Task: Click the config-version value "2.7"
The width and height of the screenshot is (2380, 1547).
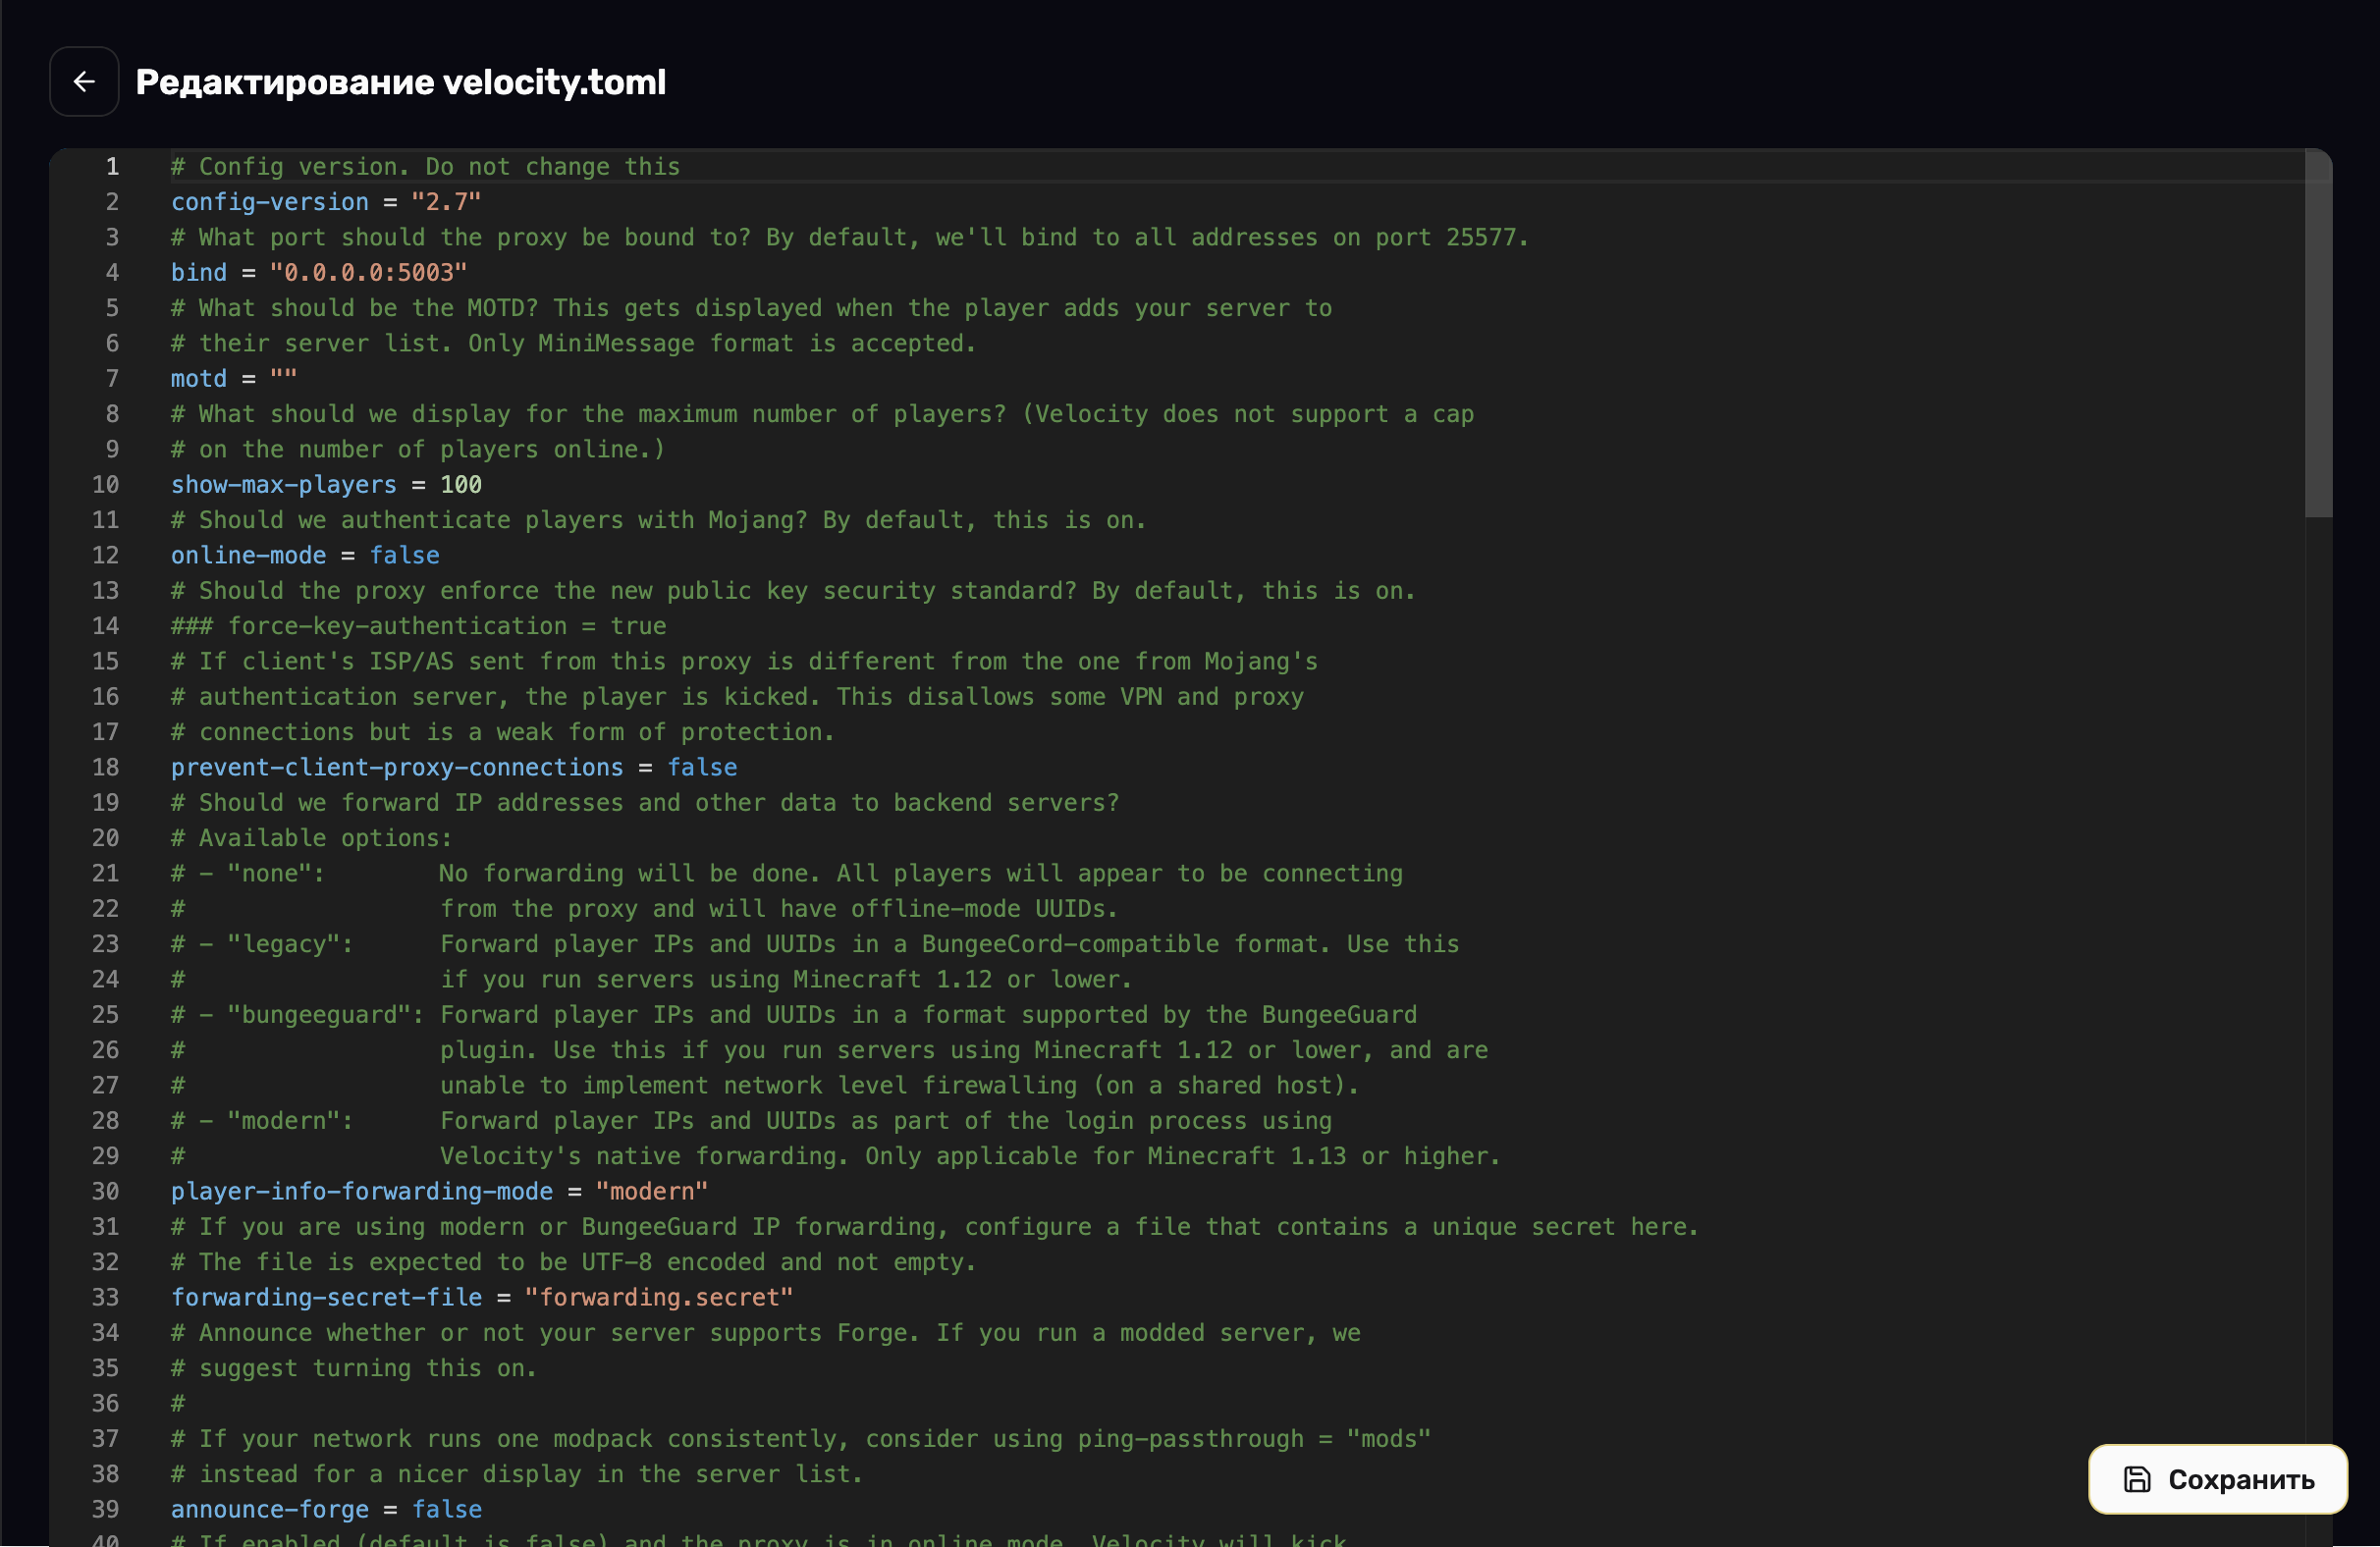Action: click(x=445, y=202)
